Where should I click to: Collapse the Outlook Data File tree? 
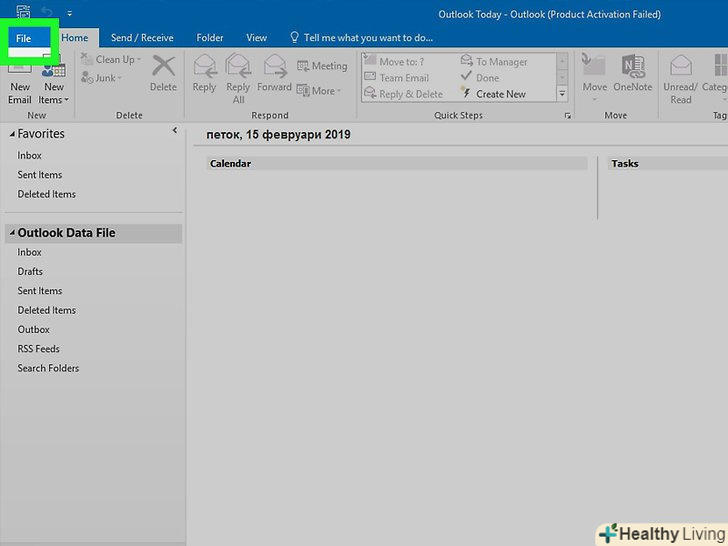point(12,233)
